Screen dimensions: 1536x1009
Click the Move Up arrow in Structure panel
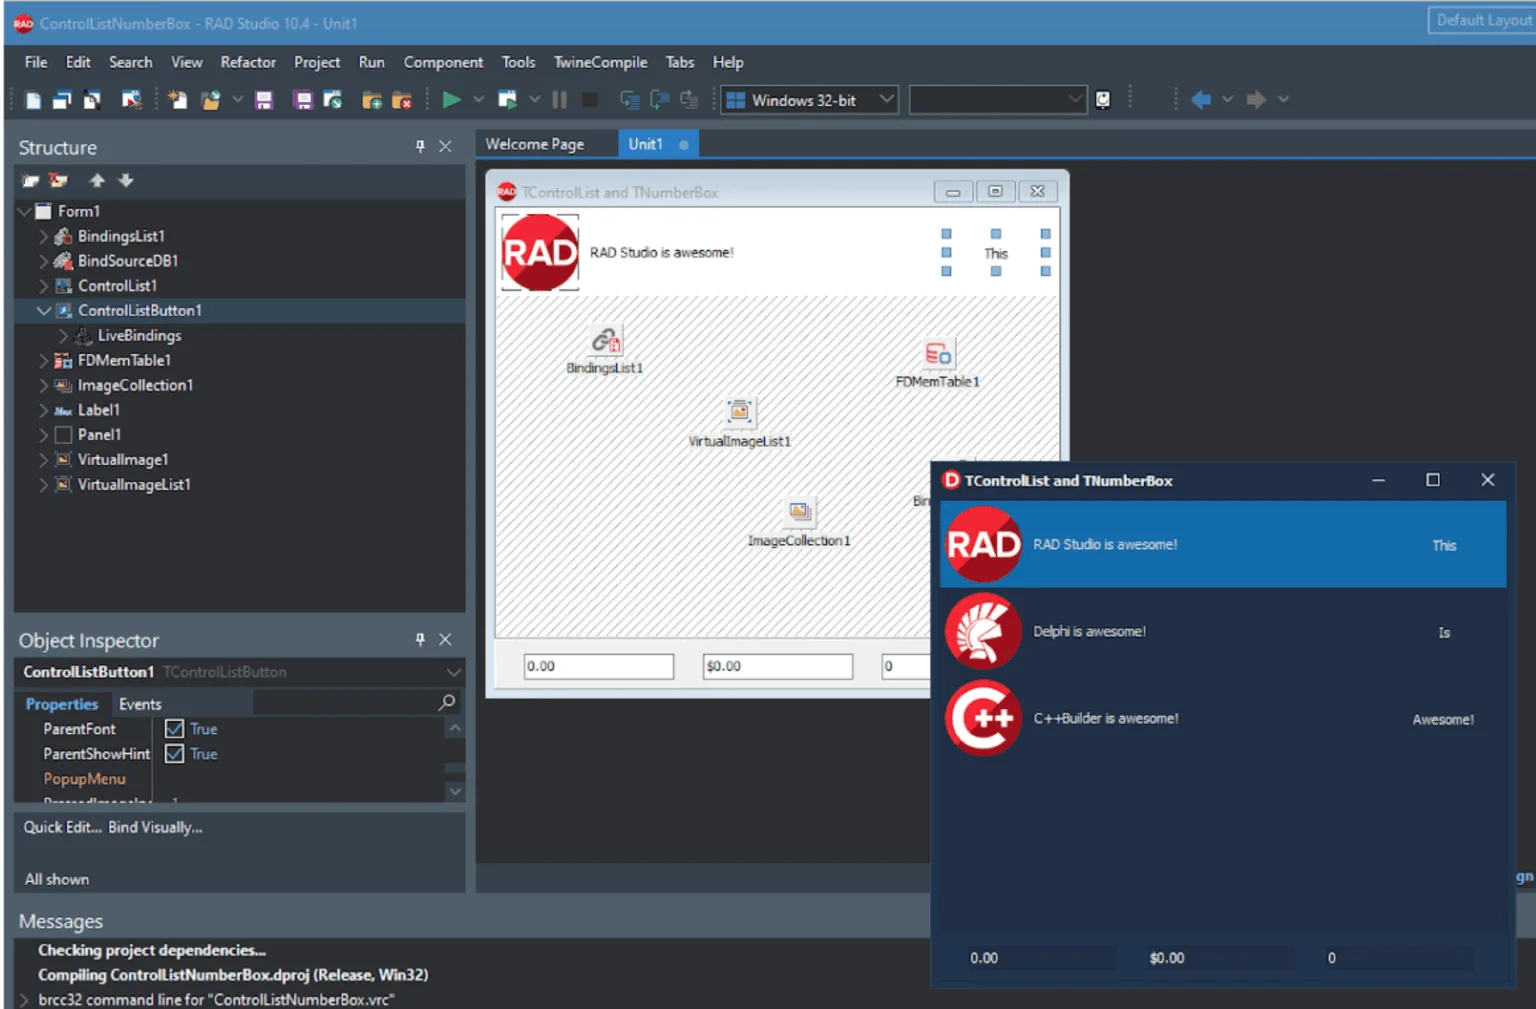97,180
